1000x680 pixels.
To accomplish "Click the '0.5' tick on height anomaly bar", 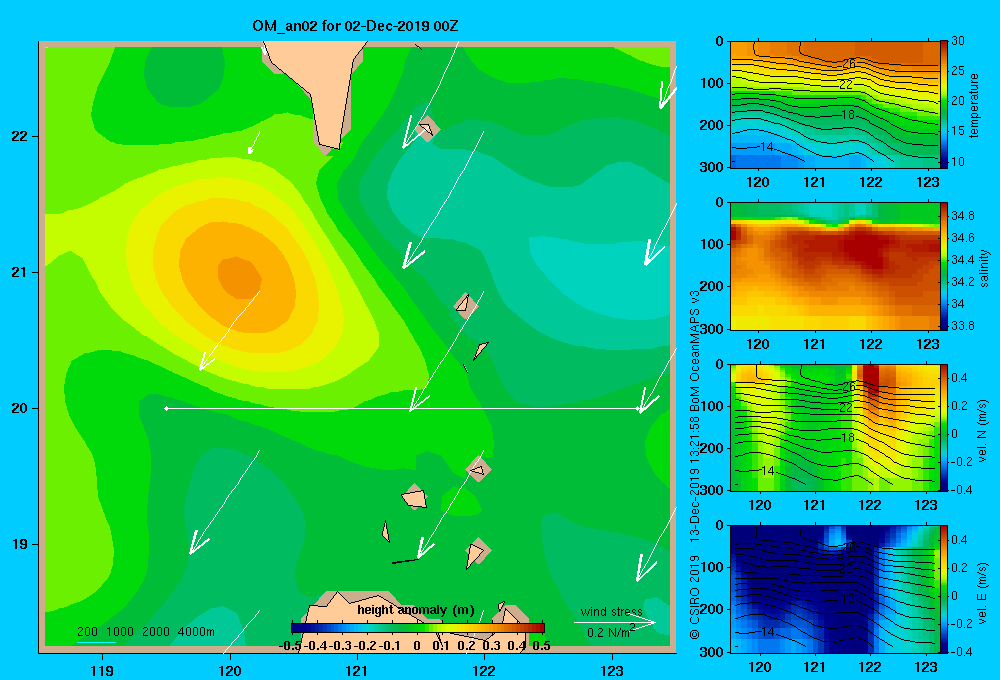I will (541, 646).
